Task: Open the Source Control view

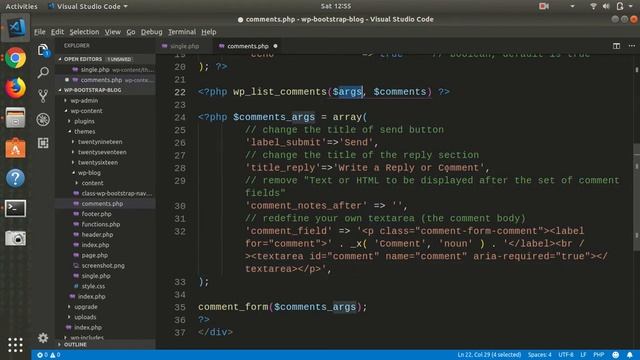Action: (x=43, y=96)
